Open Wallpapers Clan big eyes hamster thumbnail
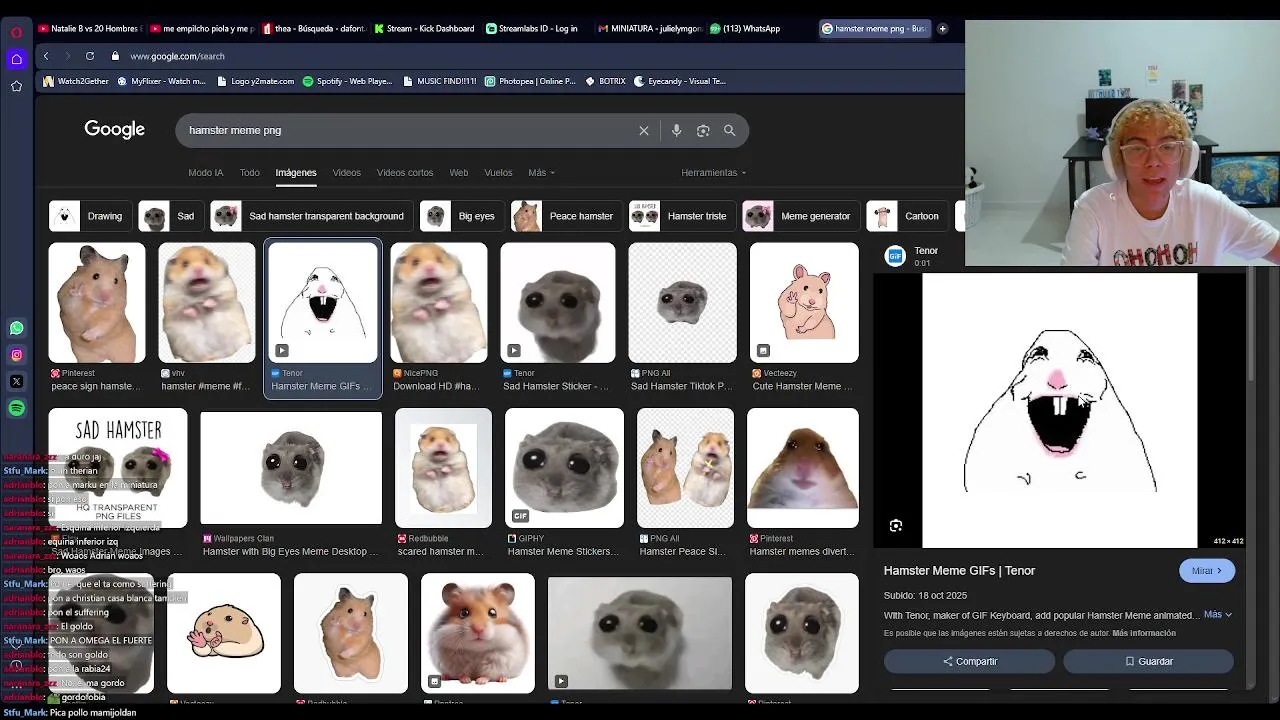 [x=291, y=468]
